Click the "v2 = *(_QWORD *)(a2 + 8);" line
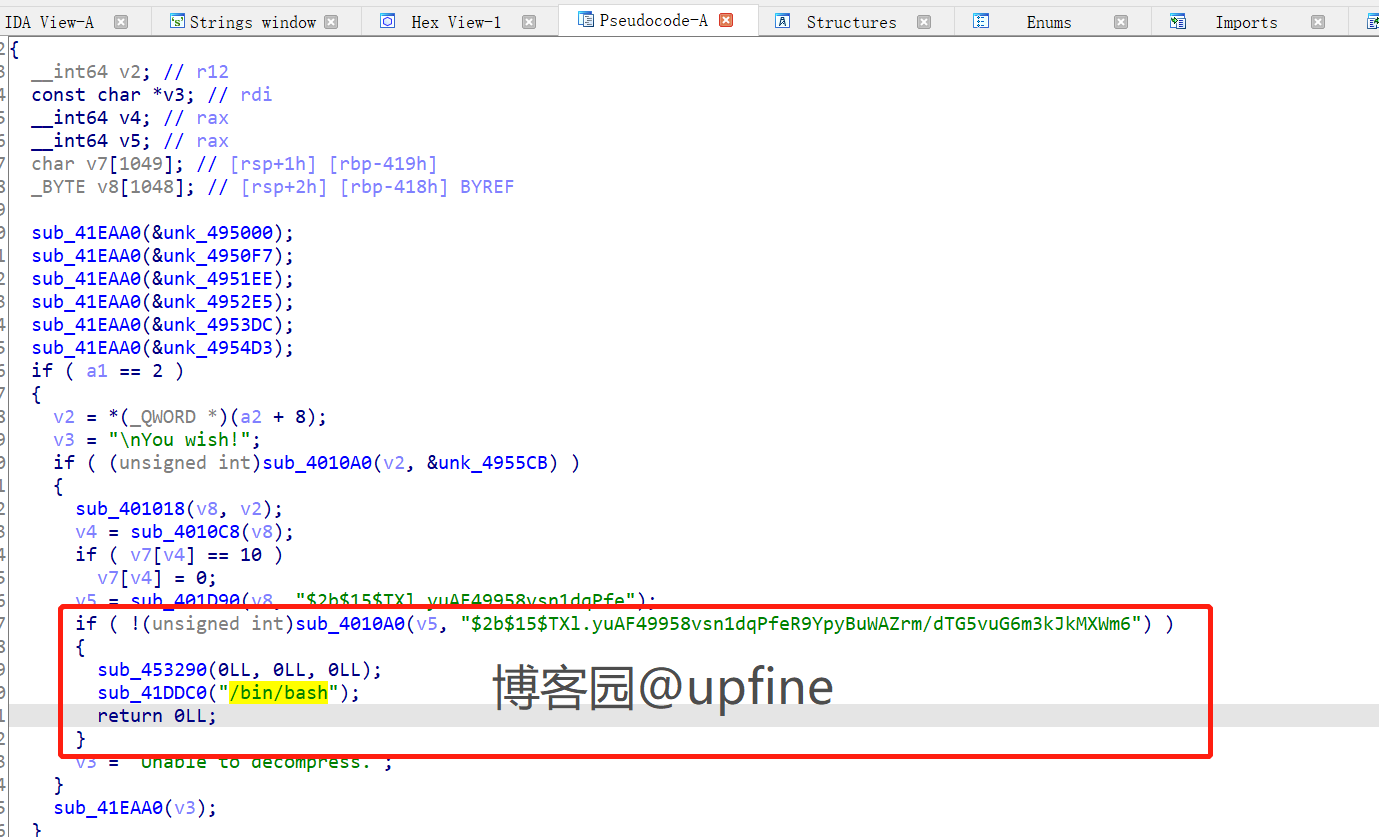 click(190, 416)
